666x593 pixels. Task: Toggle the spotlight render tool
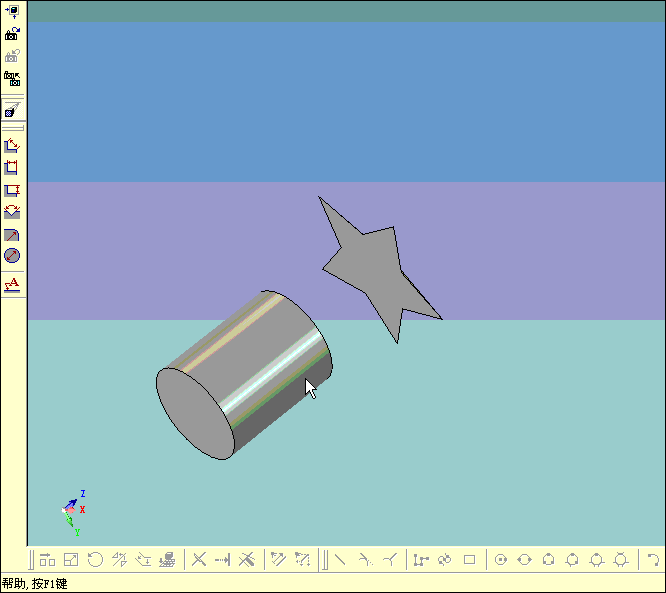coord(12,110)
